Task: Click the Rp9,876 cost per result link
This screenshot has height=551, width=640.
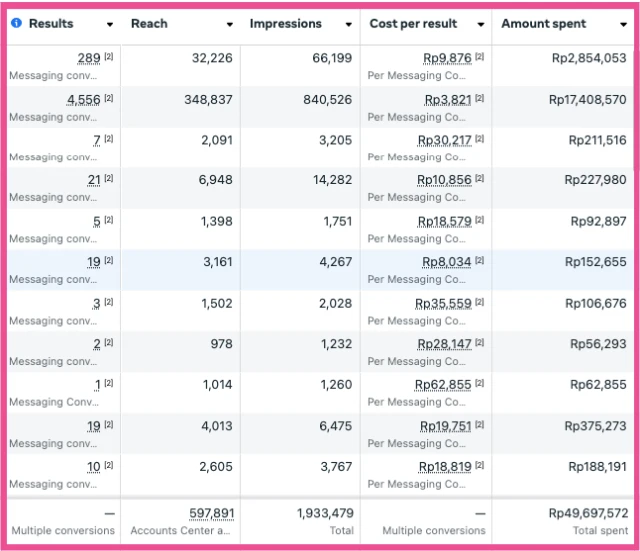Action: pyautogui.click(x=447, y=58)
